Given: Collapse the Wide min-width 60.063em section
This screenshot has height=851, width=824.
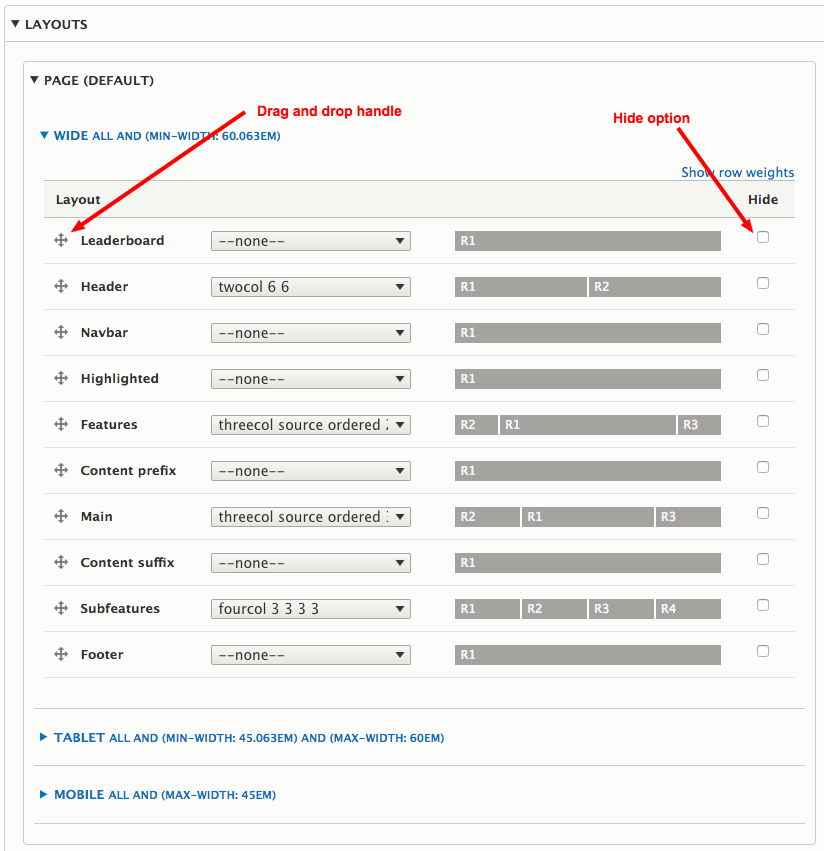Looking at the screenshot, I should (71, 135).
